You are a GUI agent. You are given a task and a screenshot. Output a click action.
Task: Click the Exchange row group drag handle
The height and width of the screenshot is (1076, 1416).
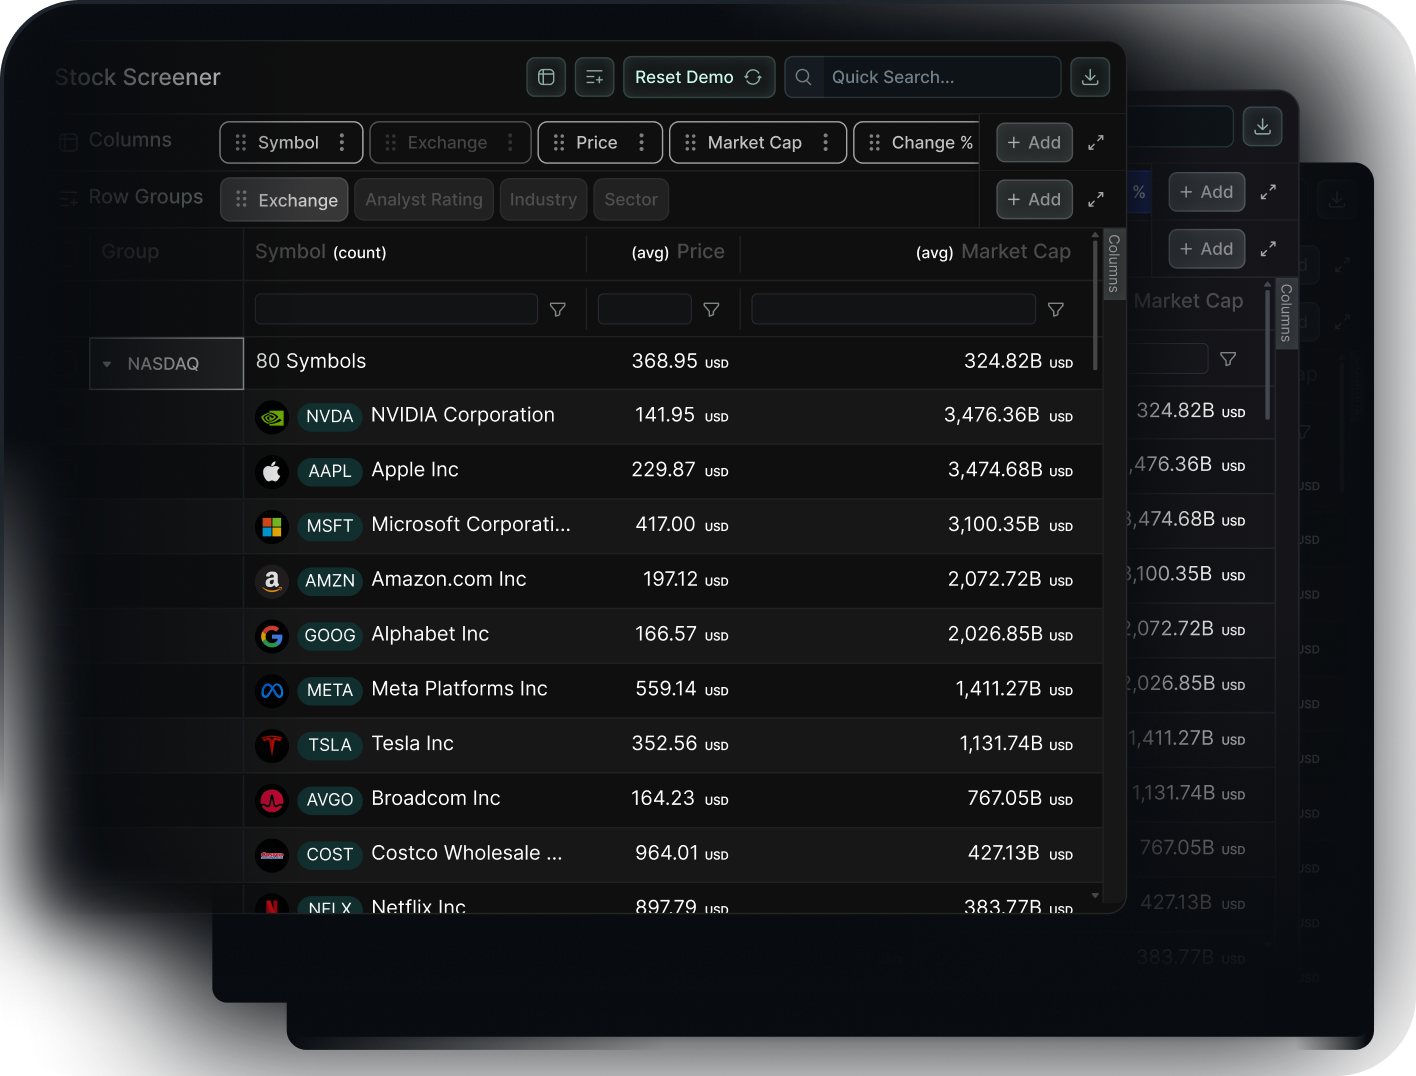click(241, 200)
